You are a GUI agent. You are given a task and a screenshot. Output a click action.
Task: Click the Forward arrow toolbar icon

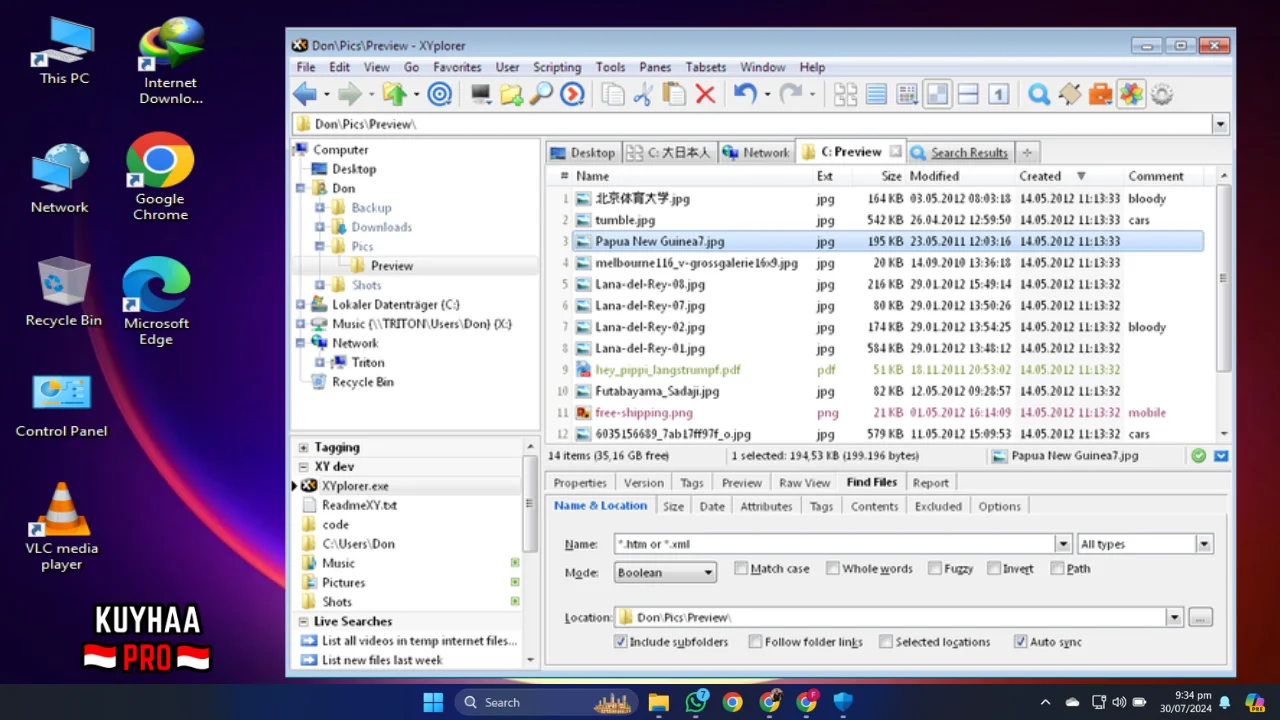(x=349, y=94)
